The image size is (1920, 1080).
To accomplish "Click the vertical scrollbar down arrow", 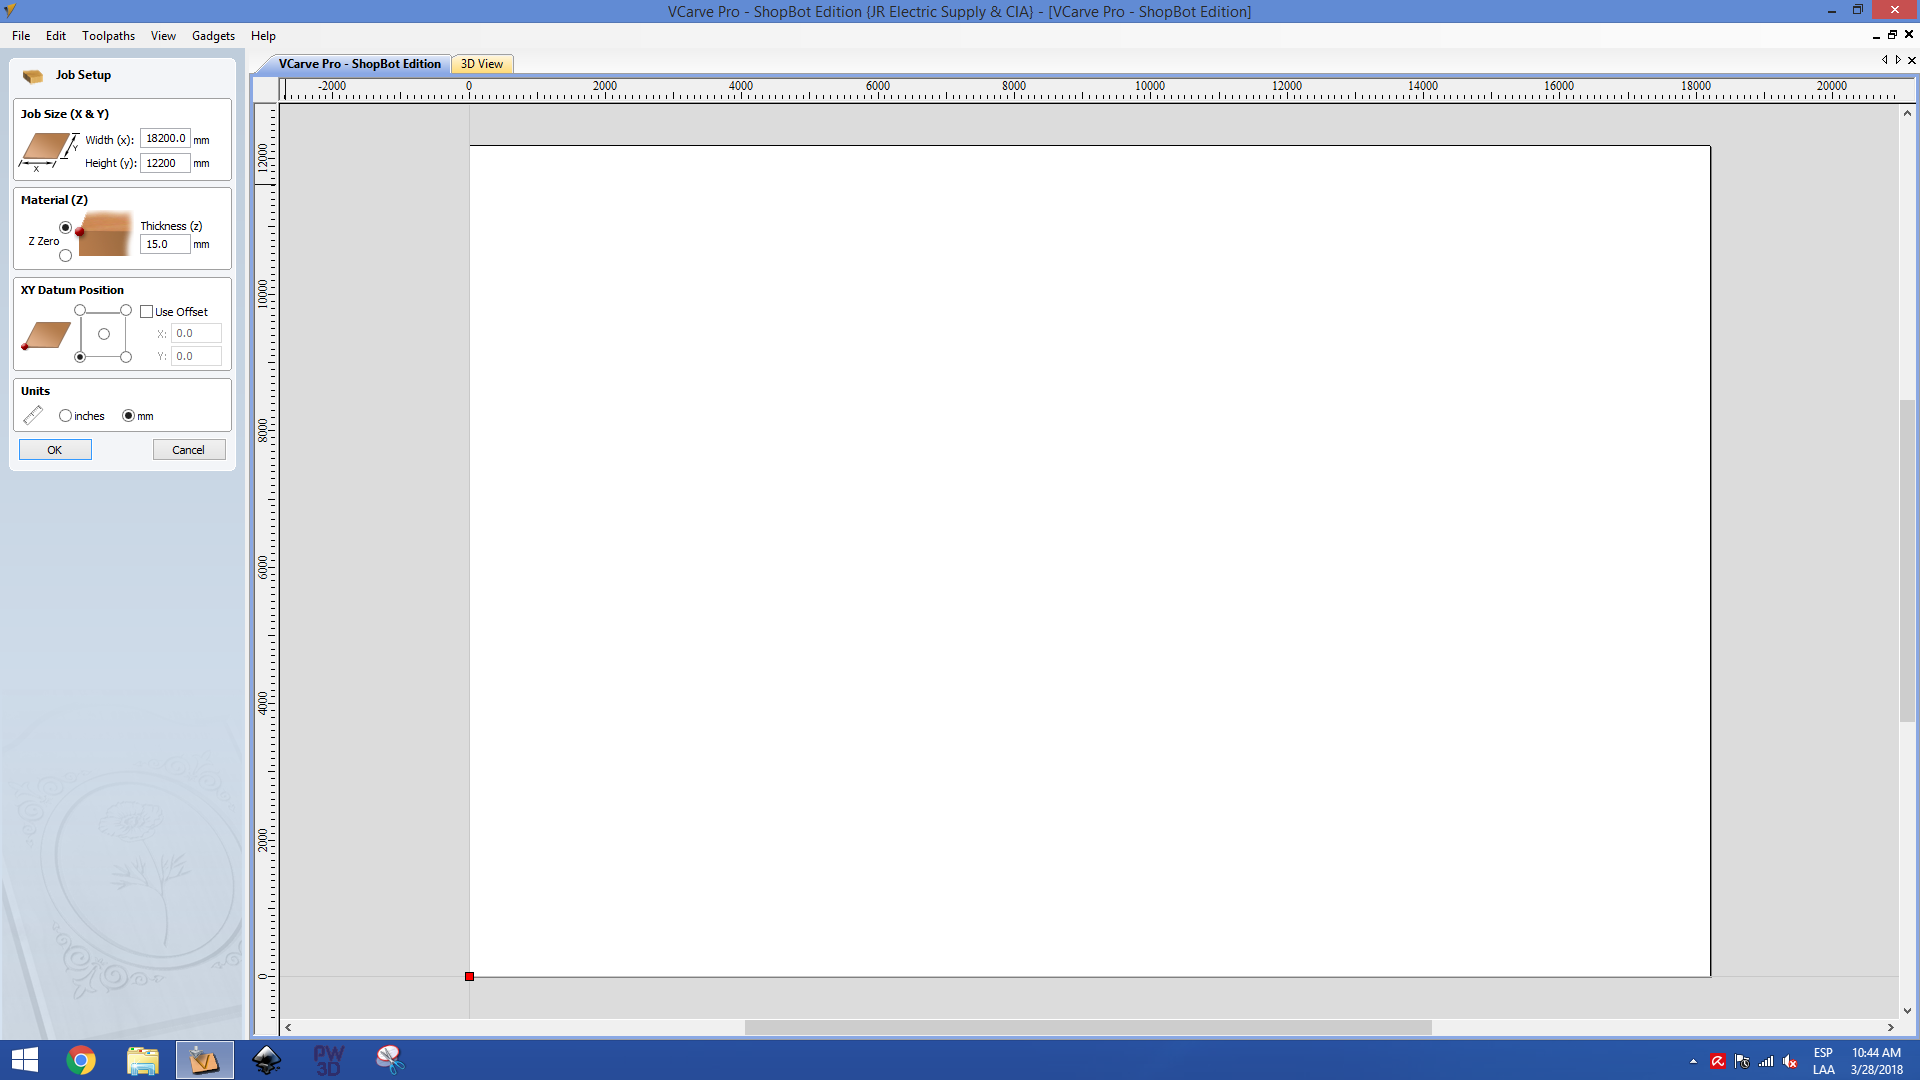I will point(1907,1011).
